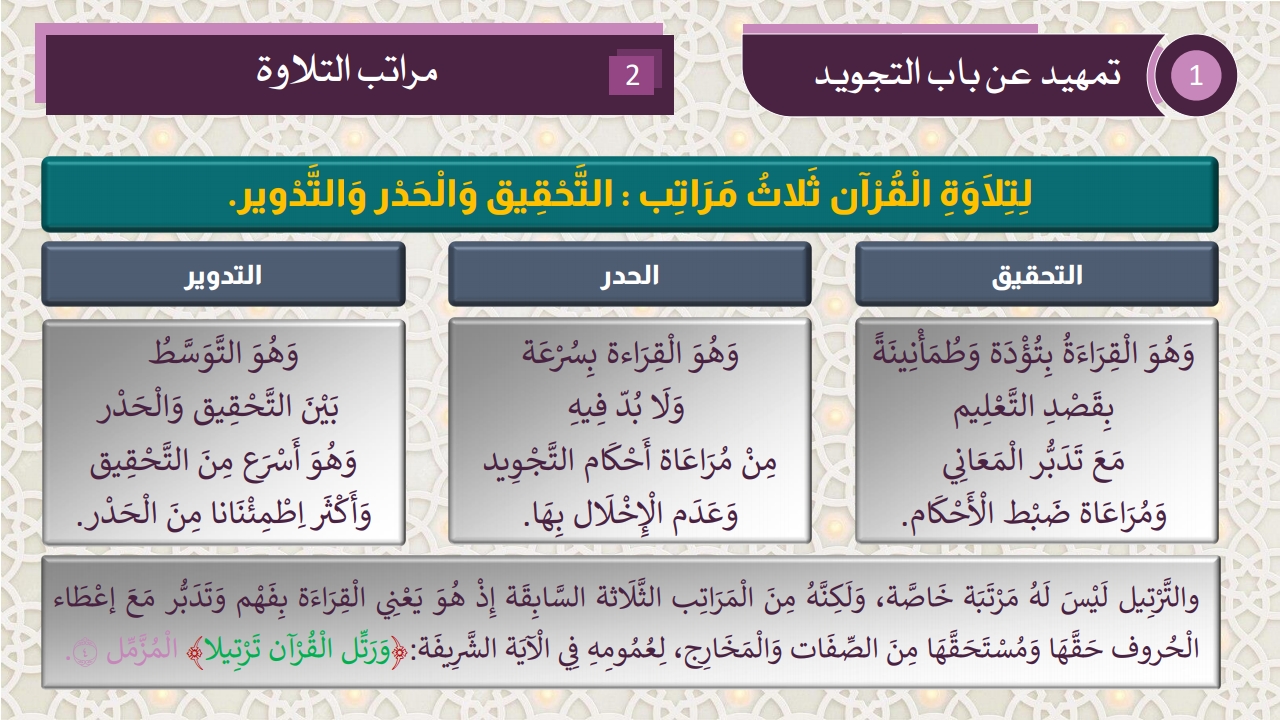Click the circular number 1 badge

[1196, 76]
